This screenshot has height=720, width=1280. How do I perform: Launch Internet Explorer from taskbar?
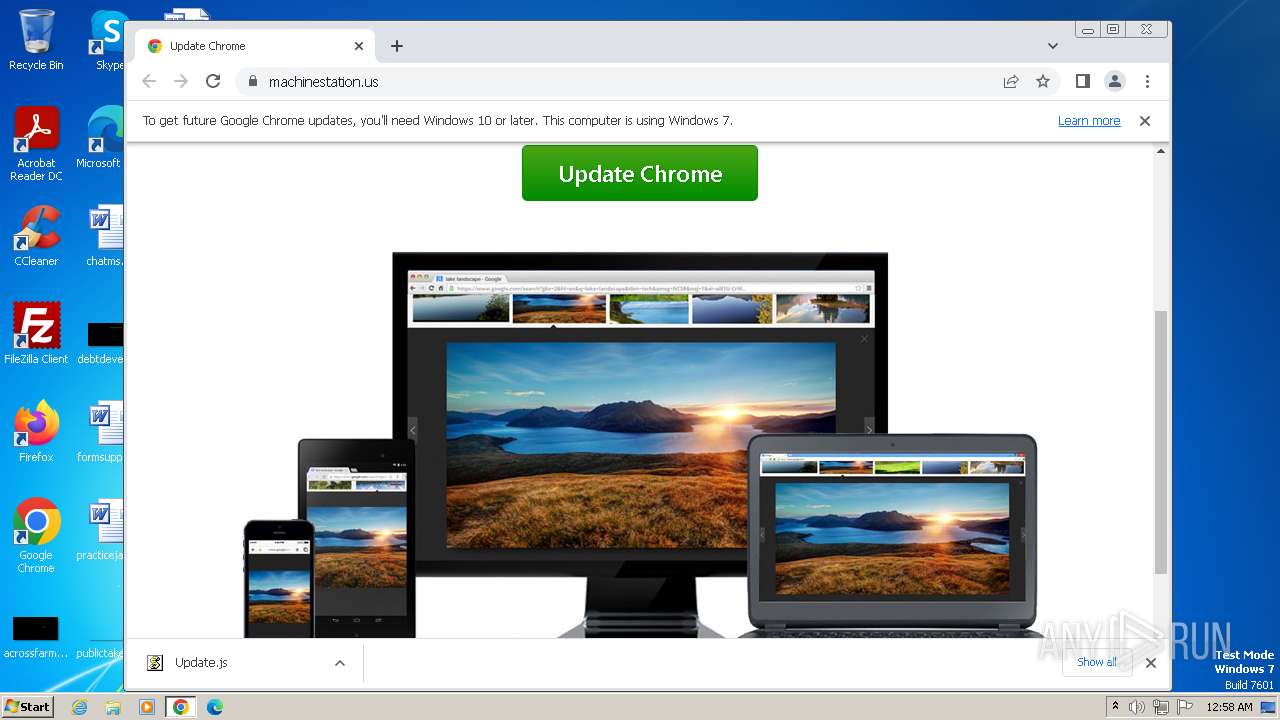pos(79,707)
